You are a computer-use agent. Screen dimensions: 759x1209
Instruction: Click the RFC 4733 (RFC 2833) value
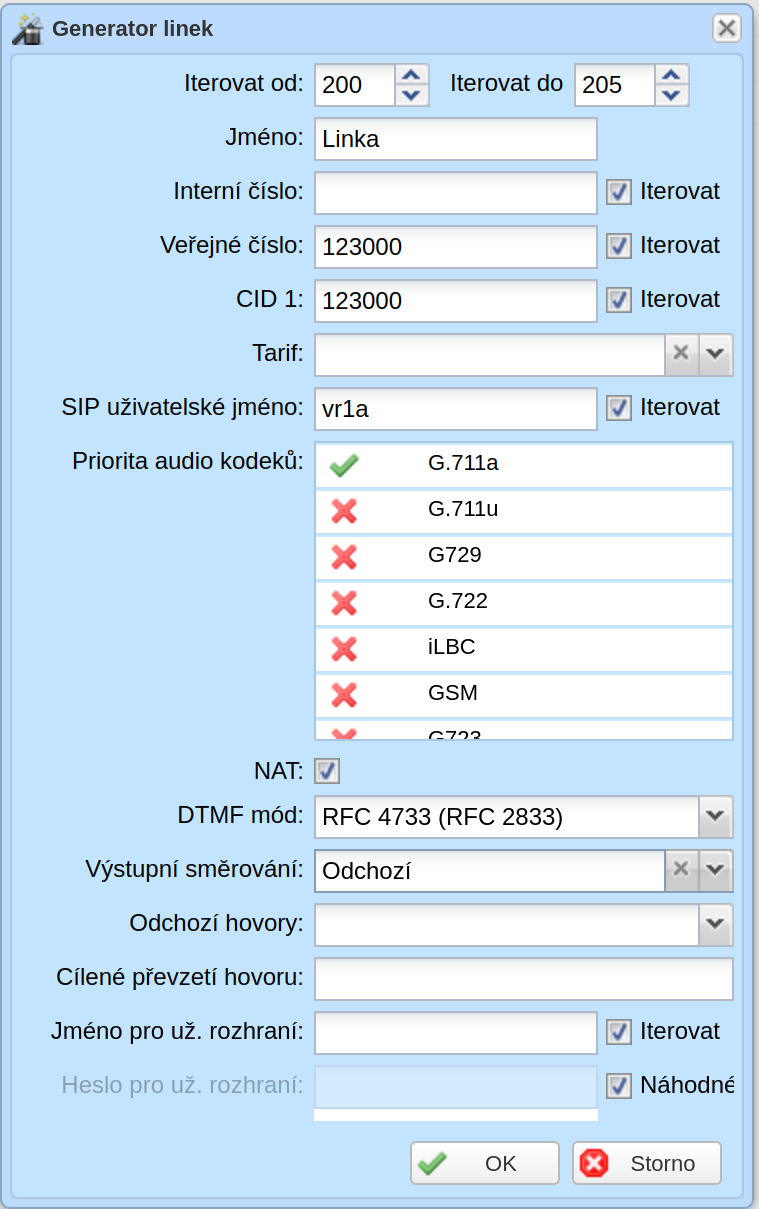pyautogui.click(x=443, y=818)
